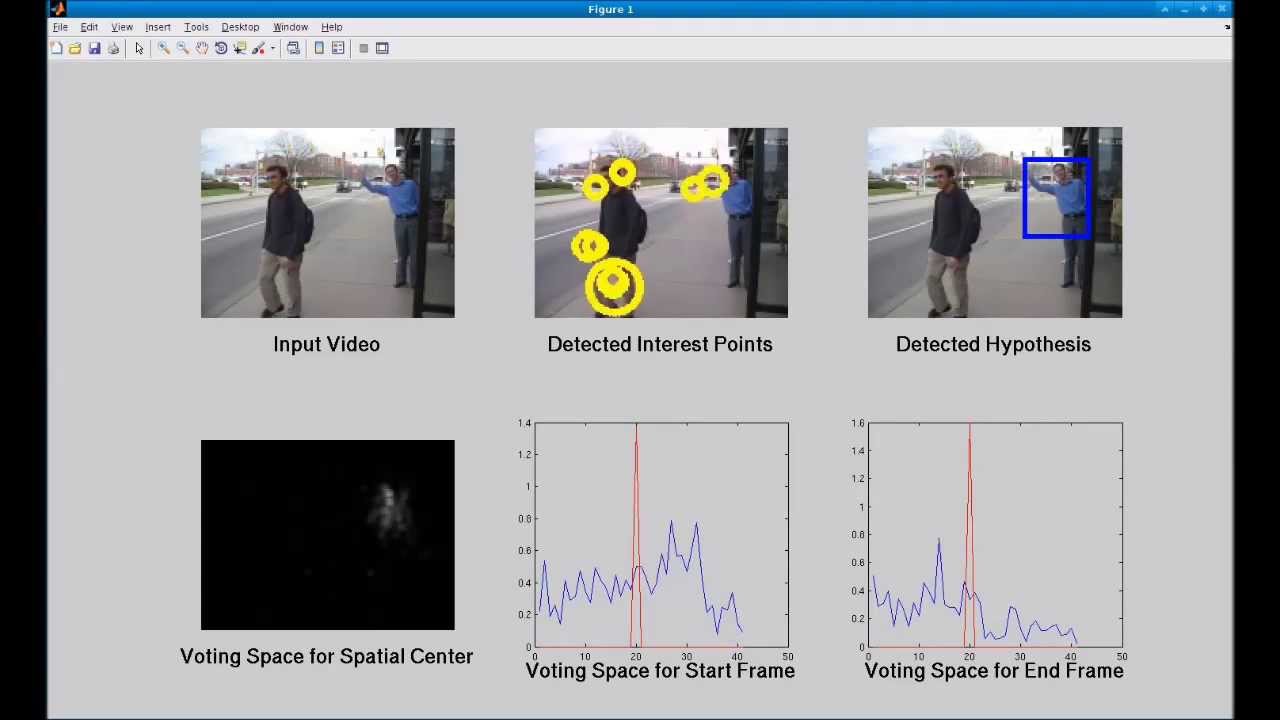Click the Show Plot Tools and Dock icon

382,48
